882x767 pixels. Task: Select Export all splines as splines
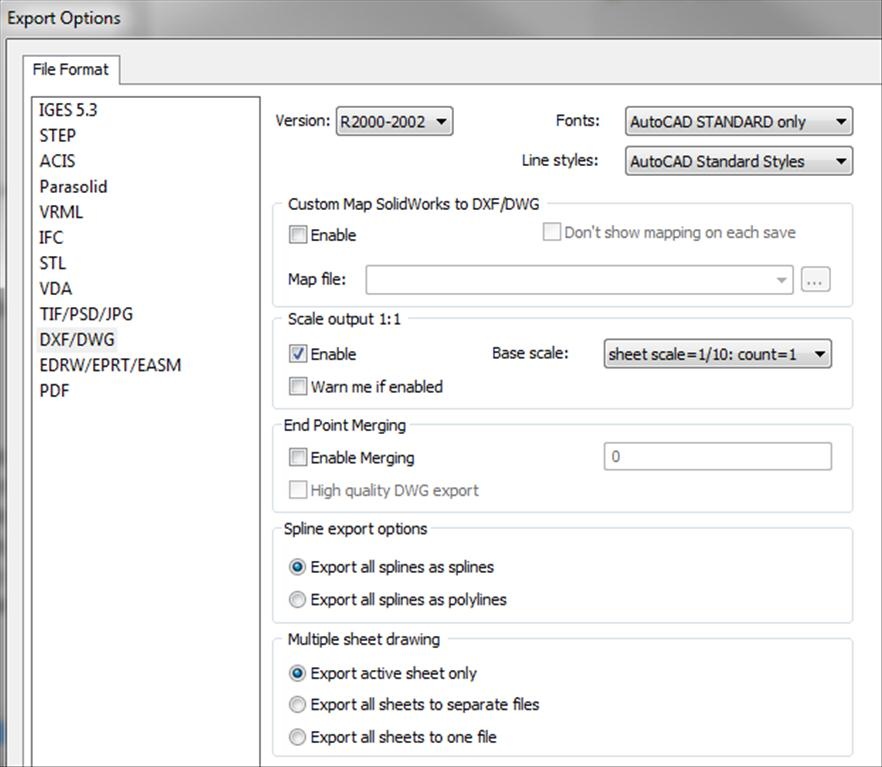click(x=297, y=567)
